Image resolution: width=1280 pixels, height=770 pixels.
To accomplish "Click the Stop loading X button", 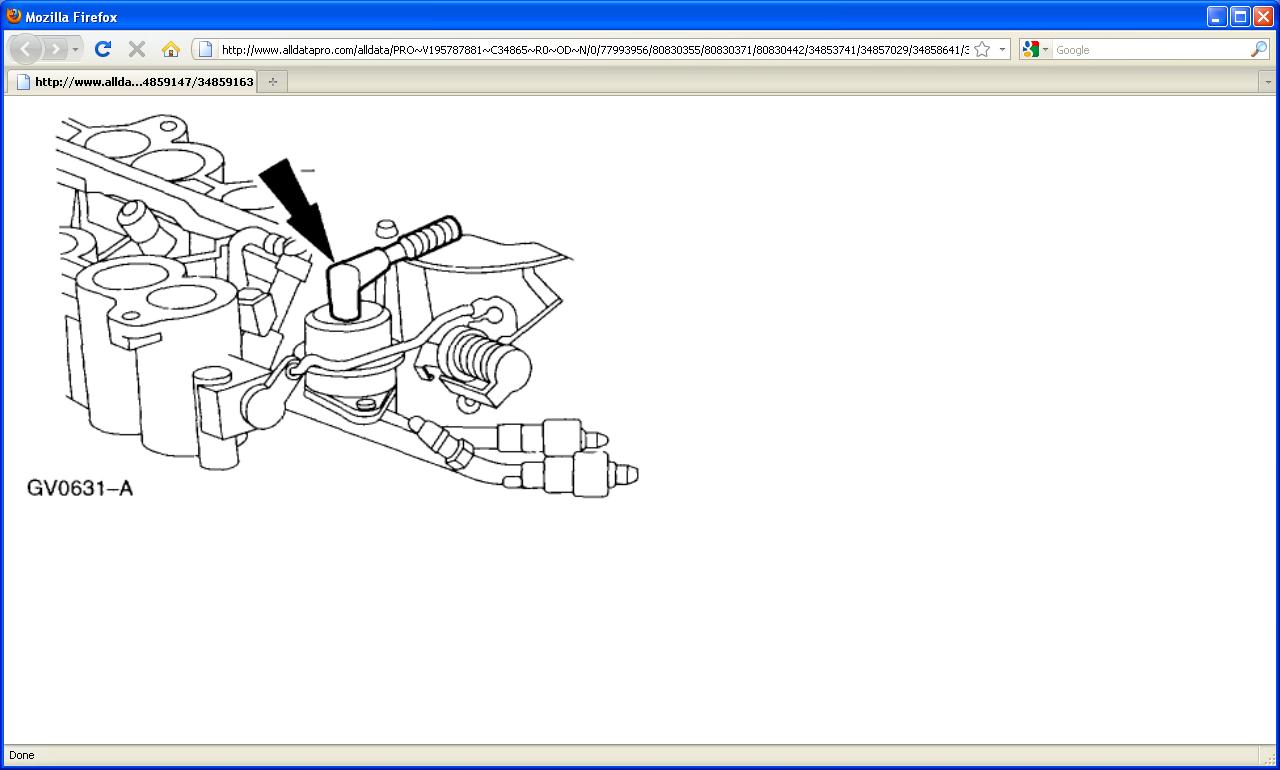I will [137, 49].
